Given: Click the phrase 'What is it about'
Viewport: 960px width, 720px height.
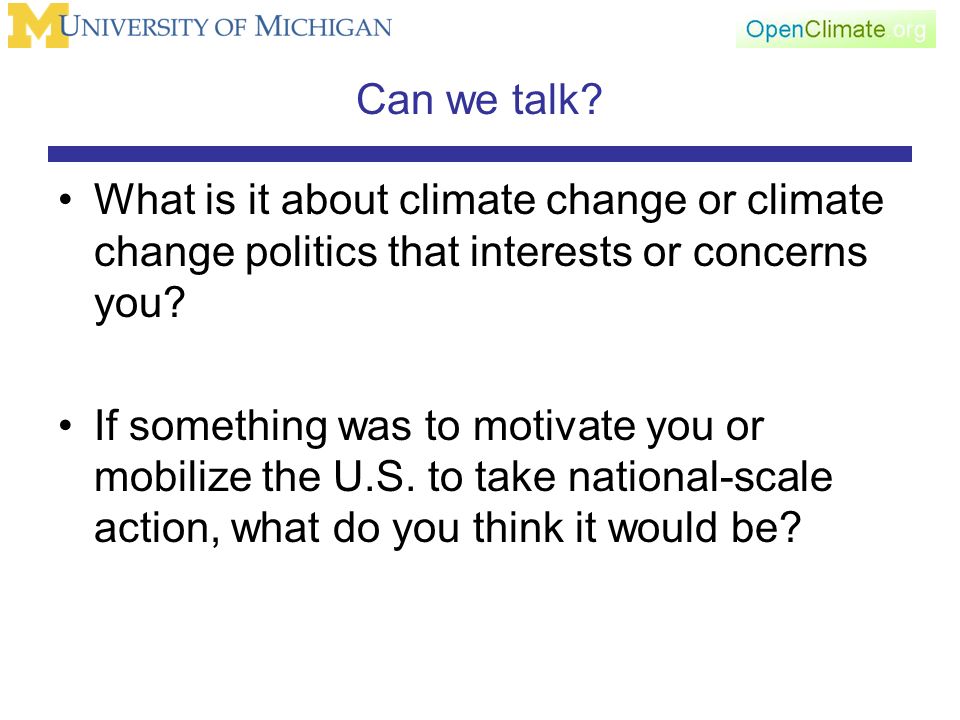Looking at the screenshot, I should tap(241, 200).
